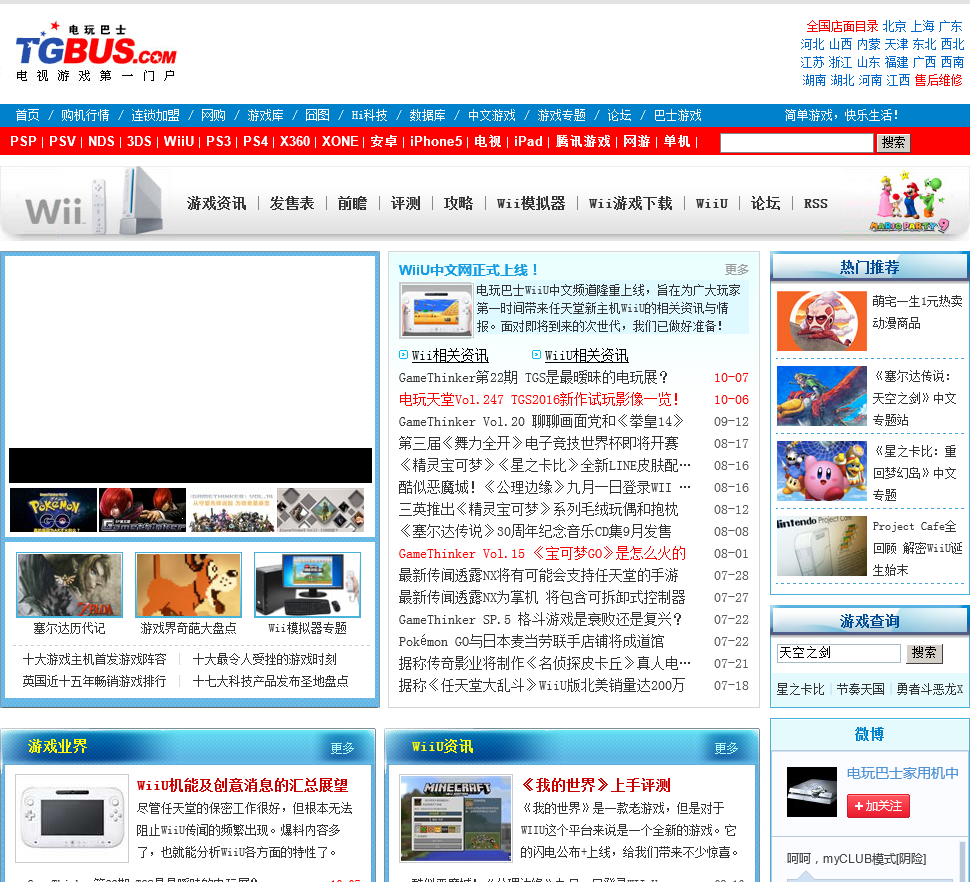Open the Wii游戏下载 tab in Wii menu
Viewport: 970px width, 882px height.
point(630,203)
